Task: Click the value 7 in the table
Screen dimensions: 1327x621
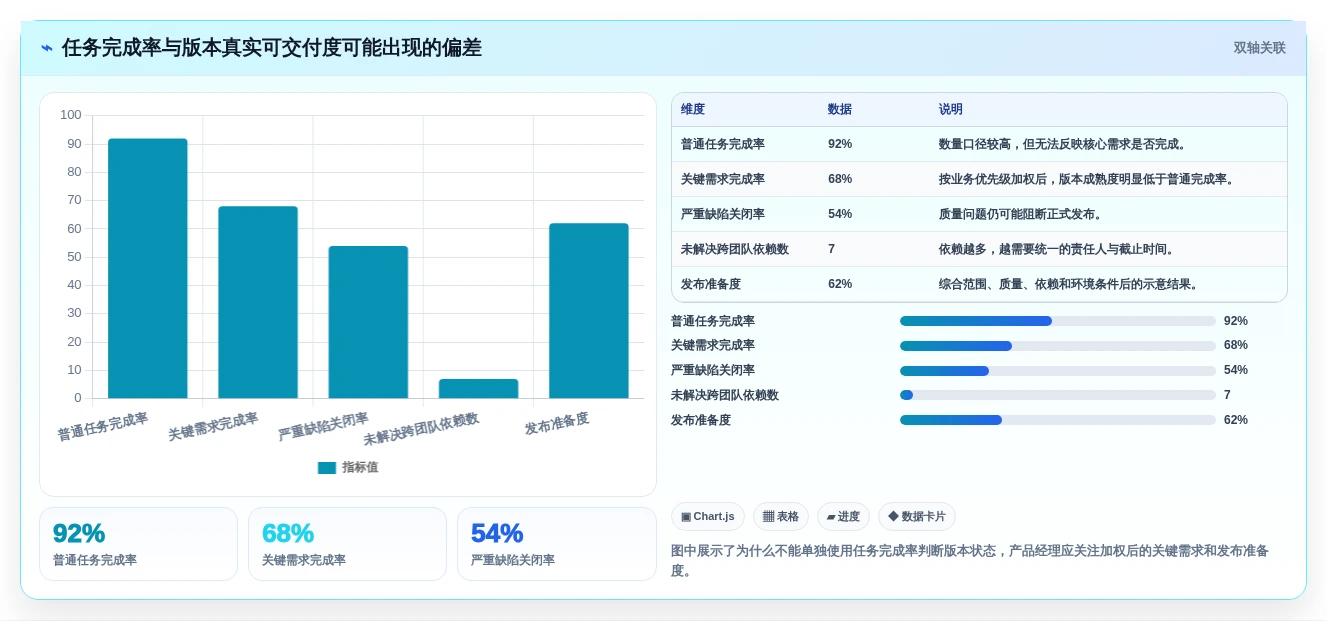Action: (832, 249)
